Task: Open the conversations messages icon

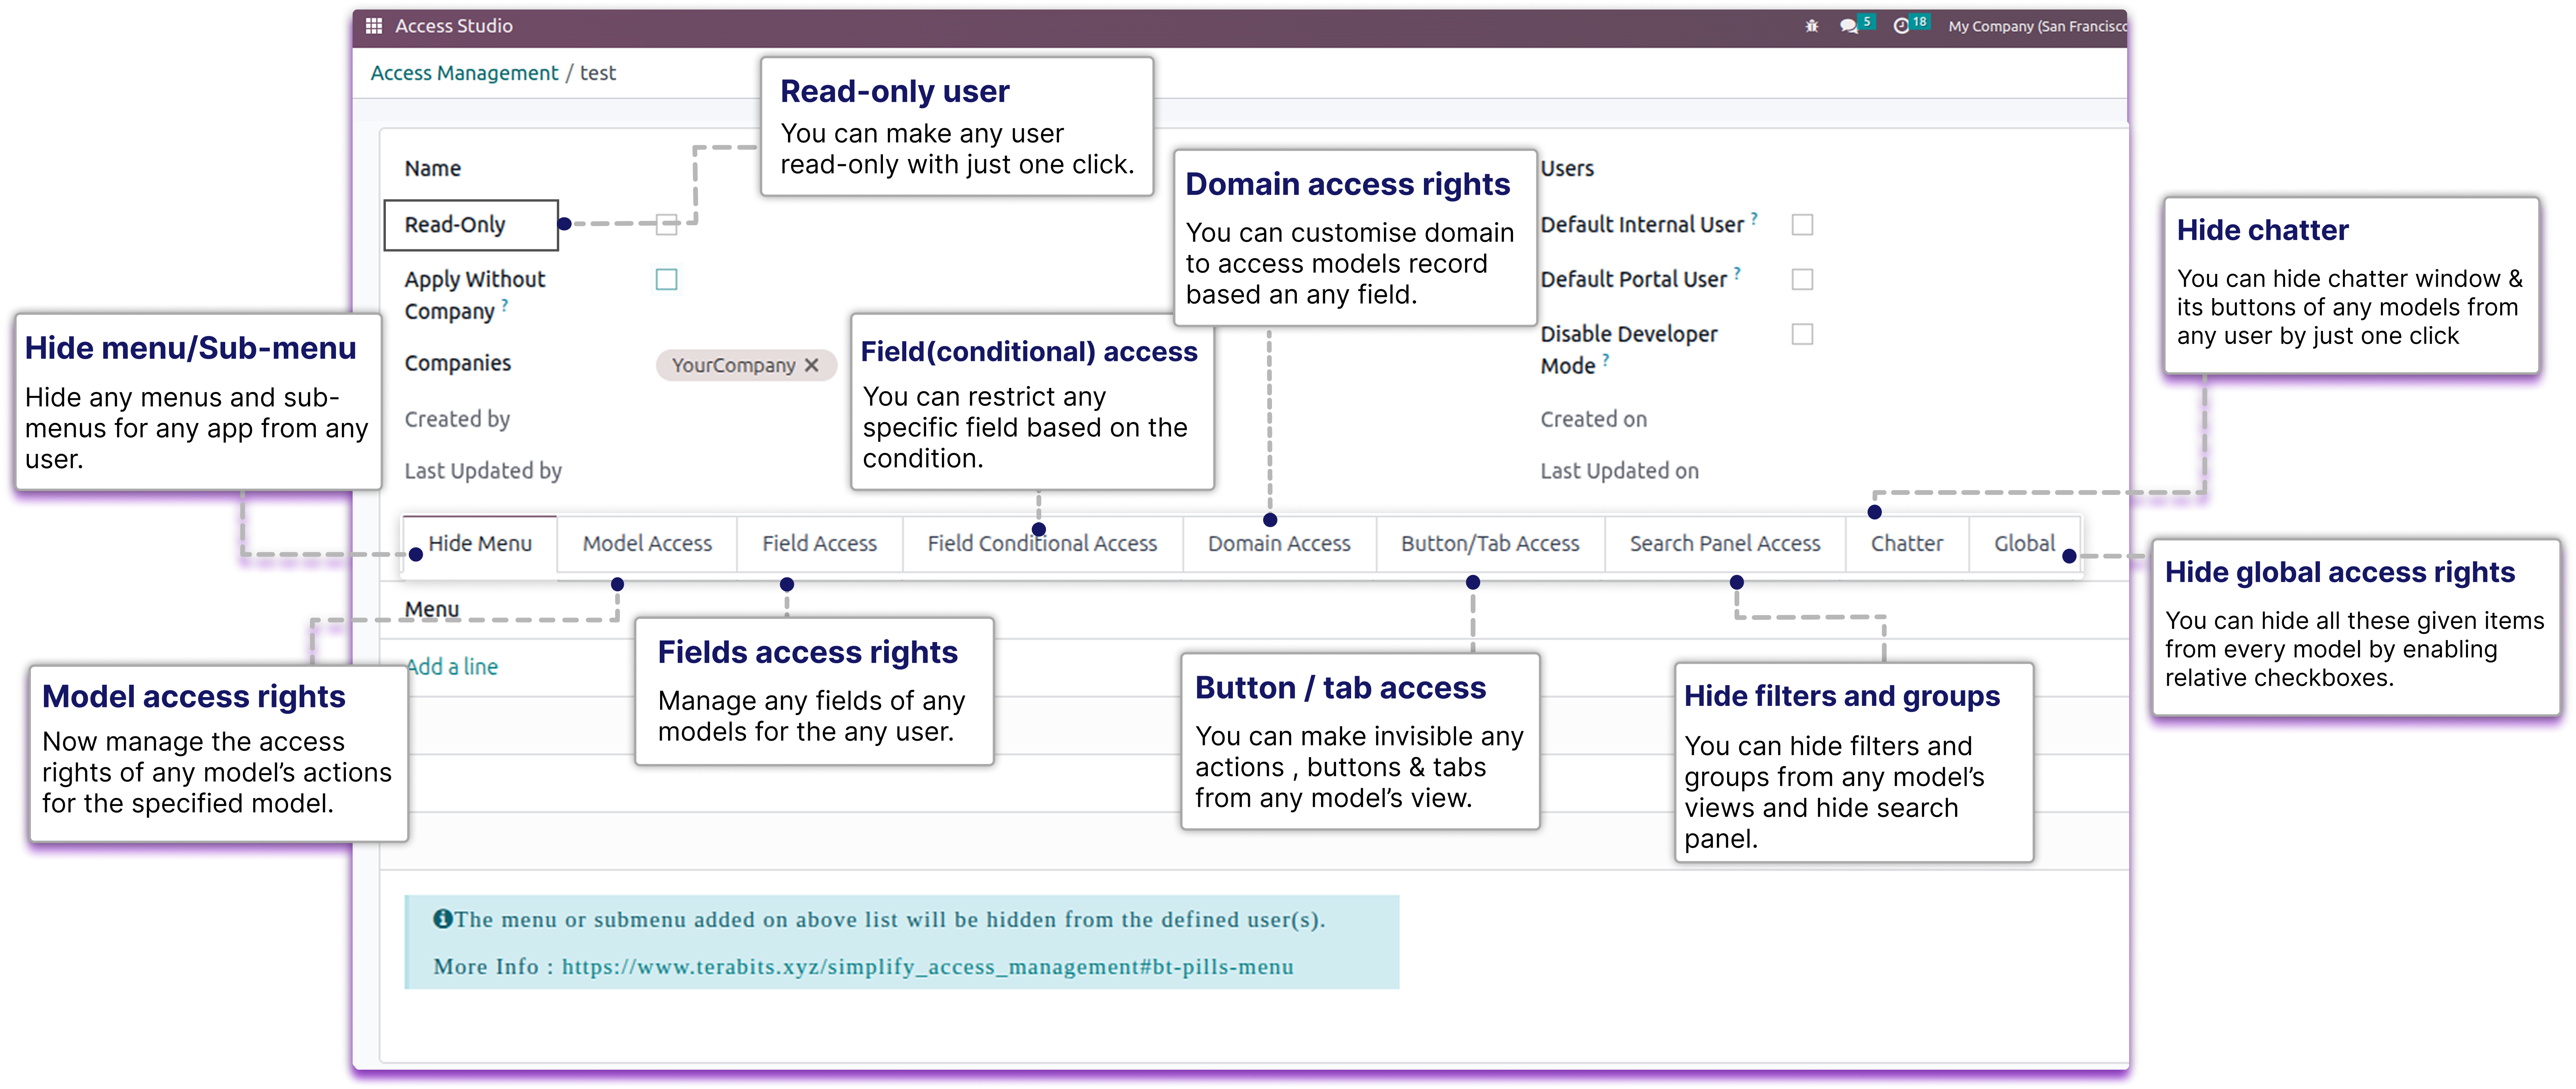Action: (x=1849, y=27)
